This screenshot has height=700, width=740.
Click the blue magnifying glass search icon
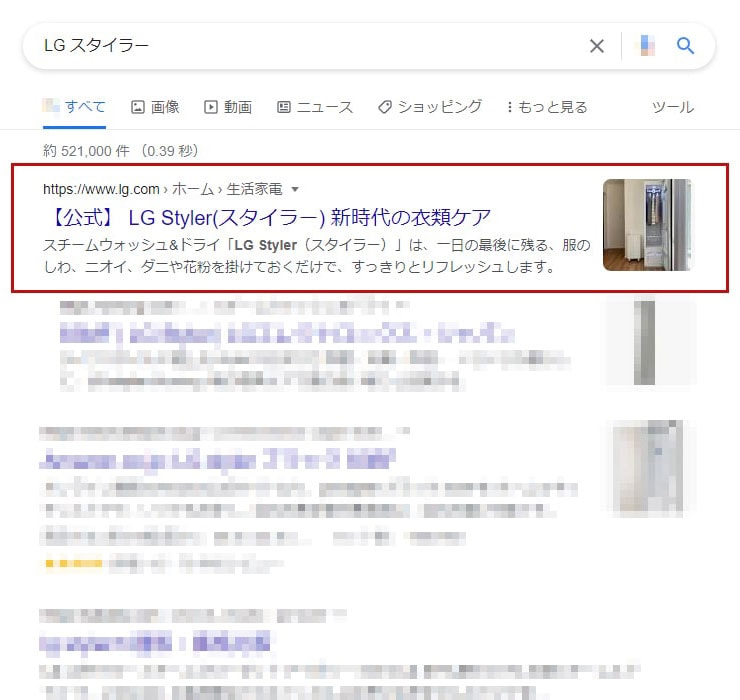pyautogui.click(x=685, y=46)
